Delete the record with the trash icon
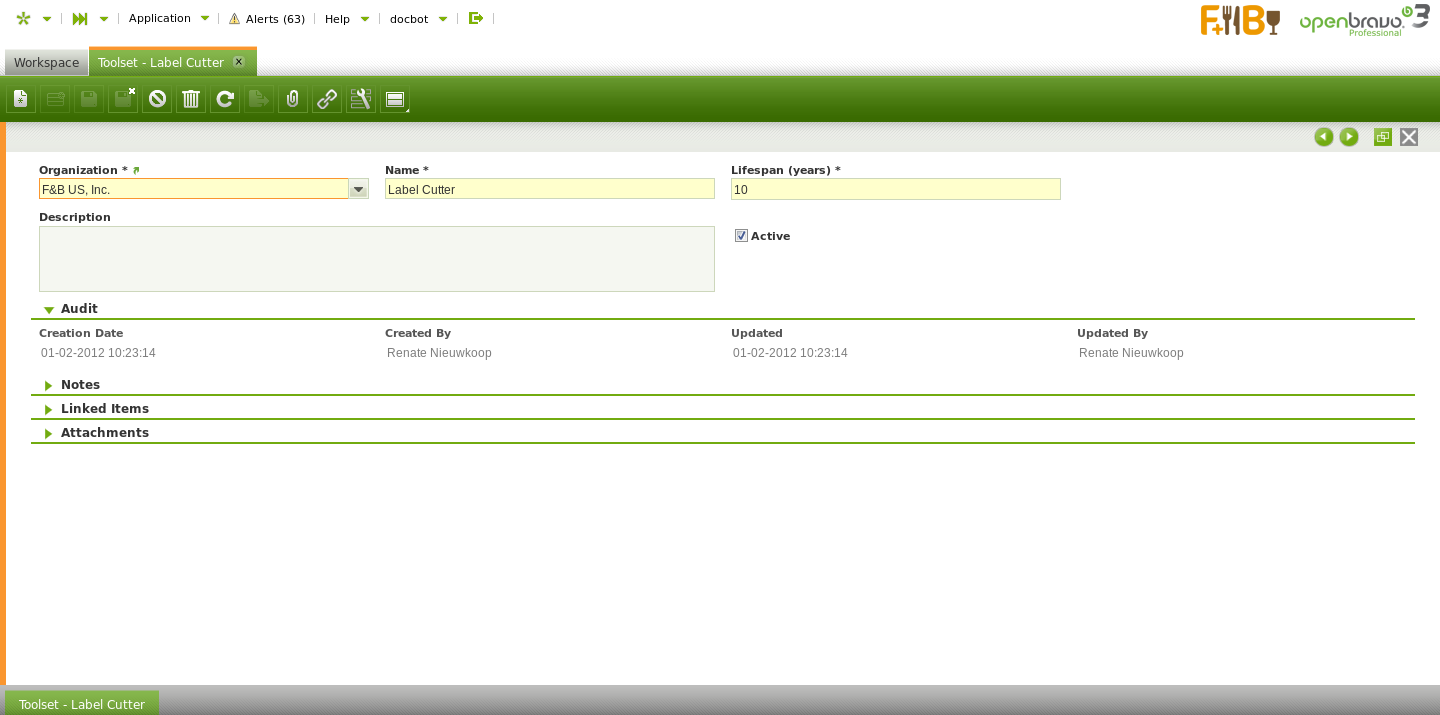1440x715 pixels. click(x=191, y=99)
